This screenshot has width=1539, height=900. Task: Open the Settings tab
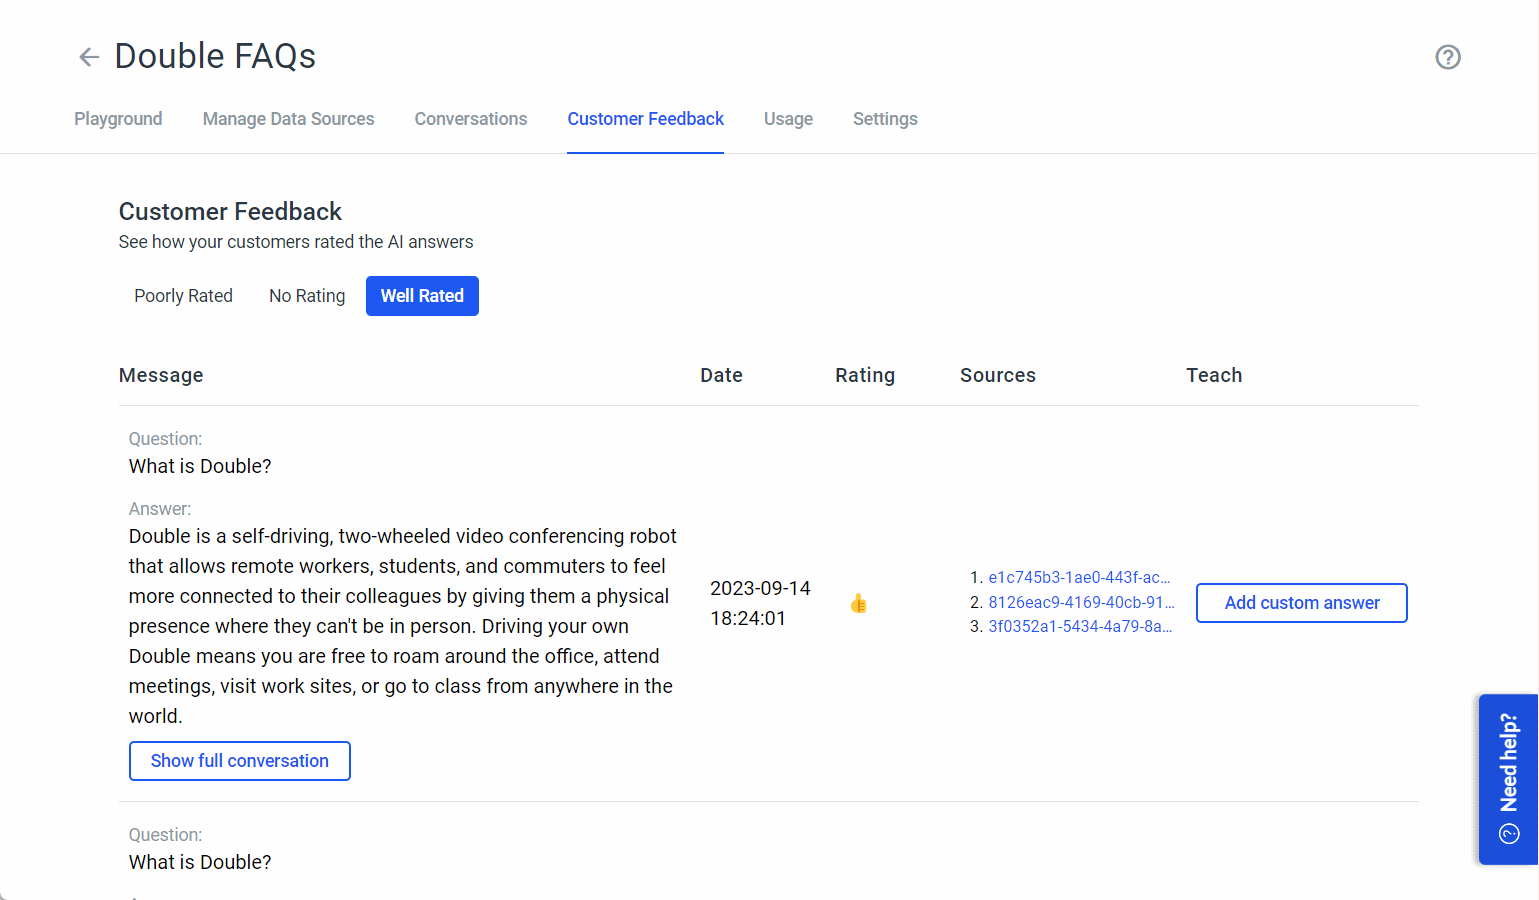click(x=885, y=119)
